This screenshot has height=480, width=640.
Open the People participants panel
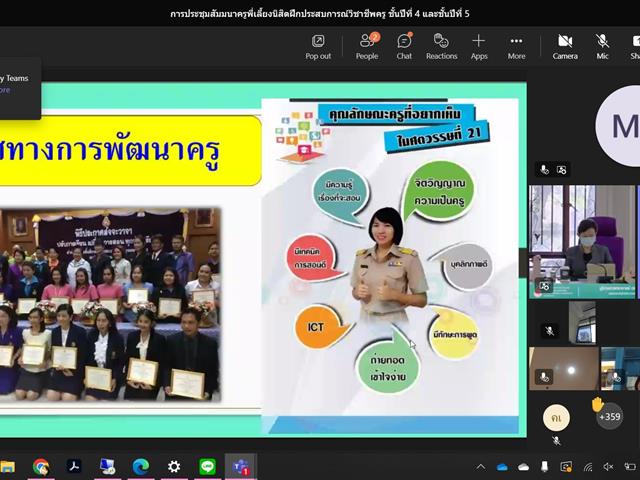tap(367, 47)
